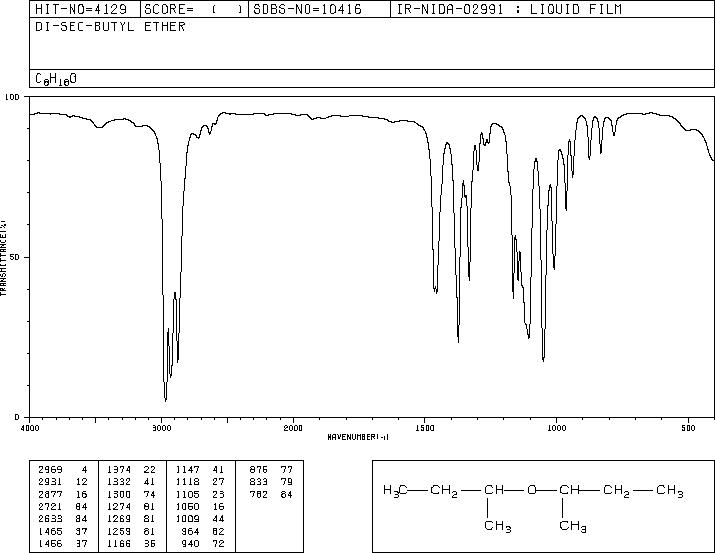Click the peak wavenumber 1105 in the table
This screenshot has height=553, width=715.
188,494
